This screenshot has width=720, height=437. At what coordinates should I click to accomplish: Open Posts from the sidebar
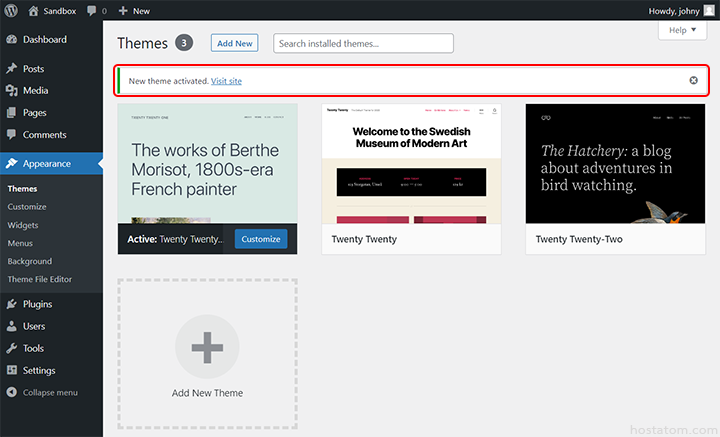tap(33, 69)
